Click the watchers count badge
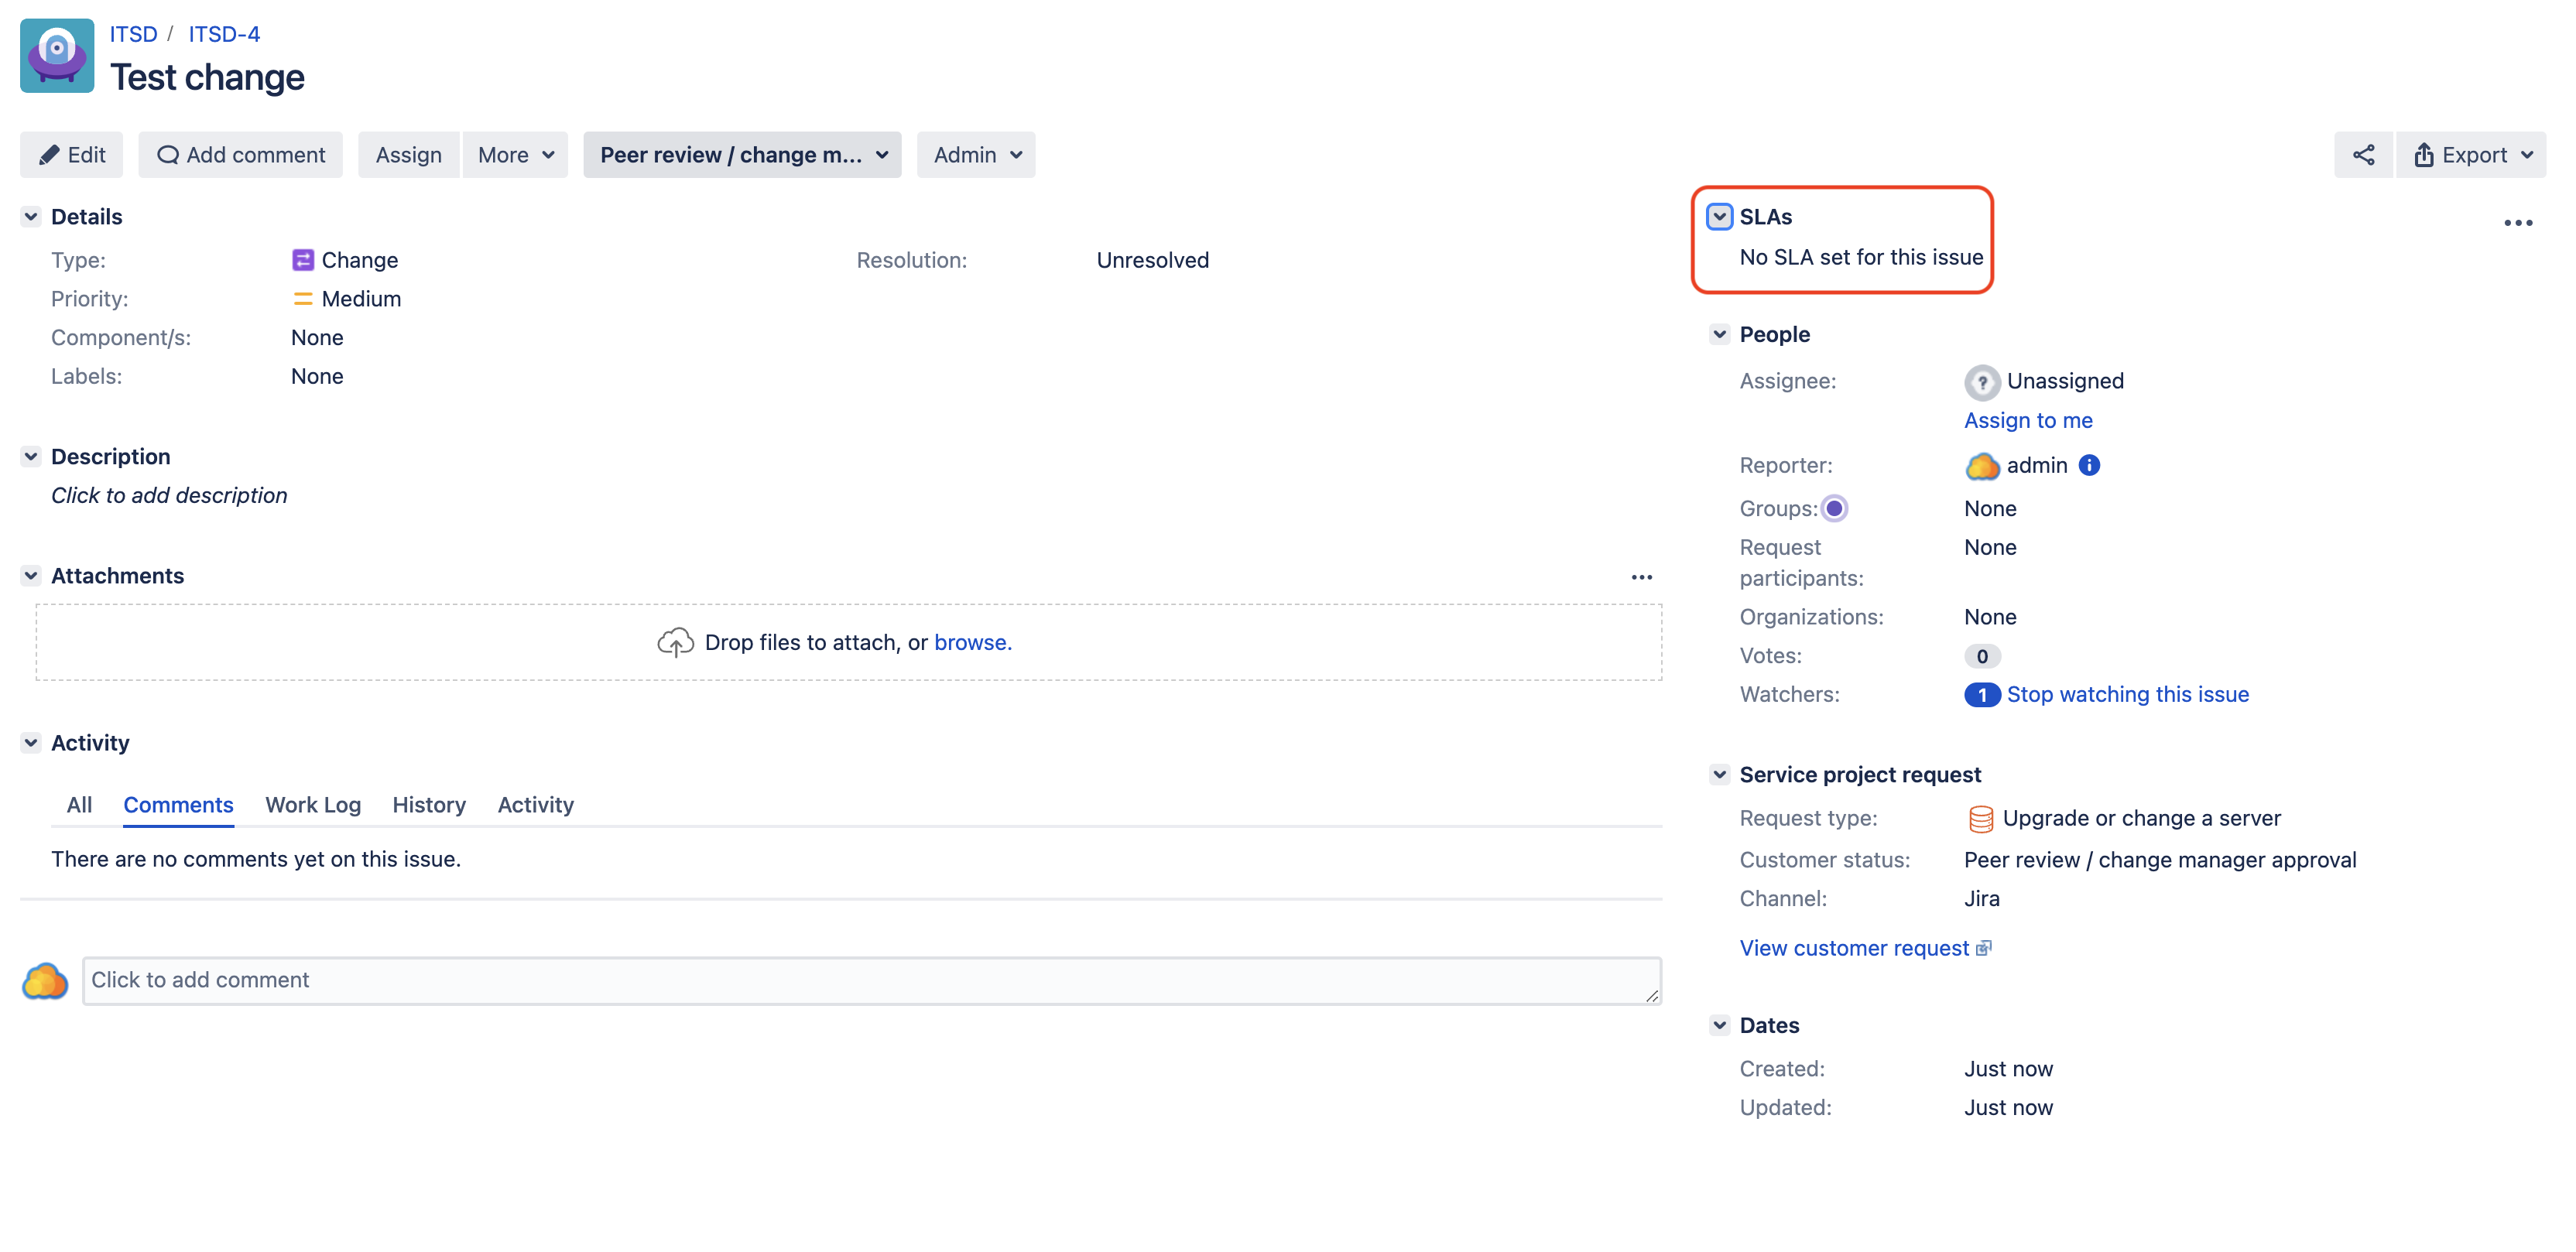The image size is (2576, 1252). [1981, 695]
